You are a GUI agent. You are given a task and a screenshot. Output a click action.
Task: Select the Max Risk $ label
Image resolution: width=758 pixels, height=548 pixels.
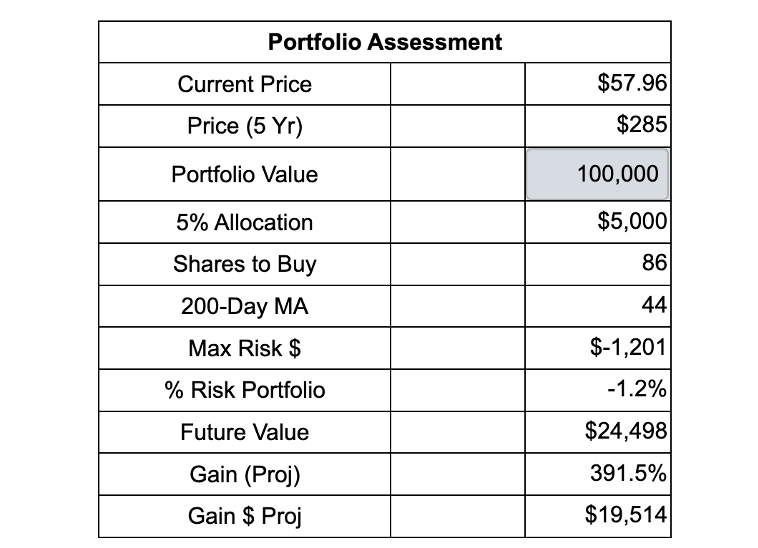(245, 348)
